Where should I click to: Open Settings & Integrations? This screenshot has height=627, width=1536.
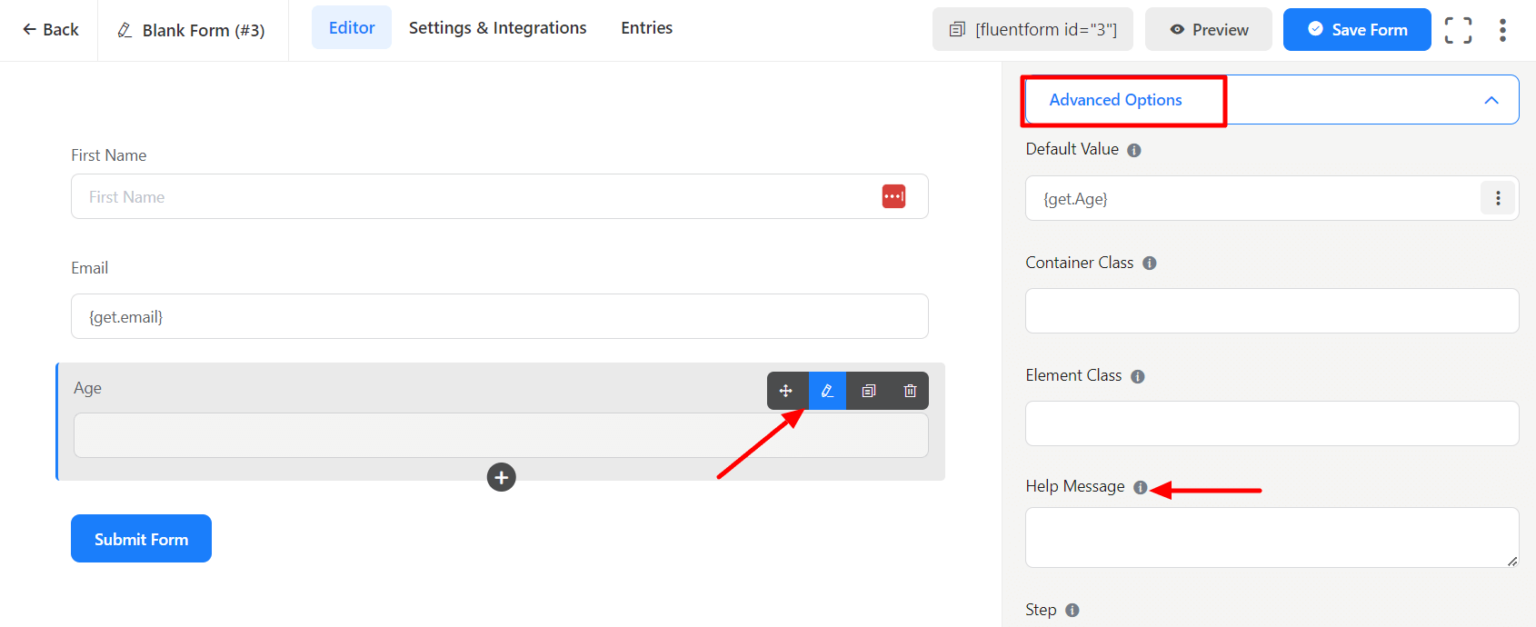coord(497,28)
